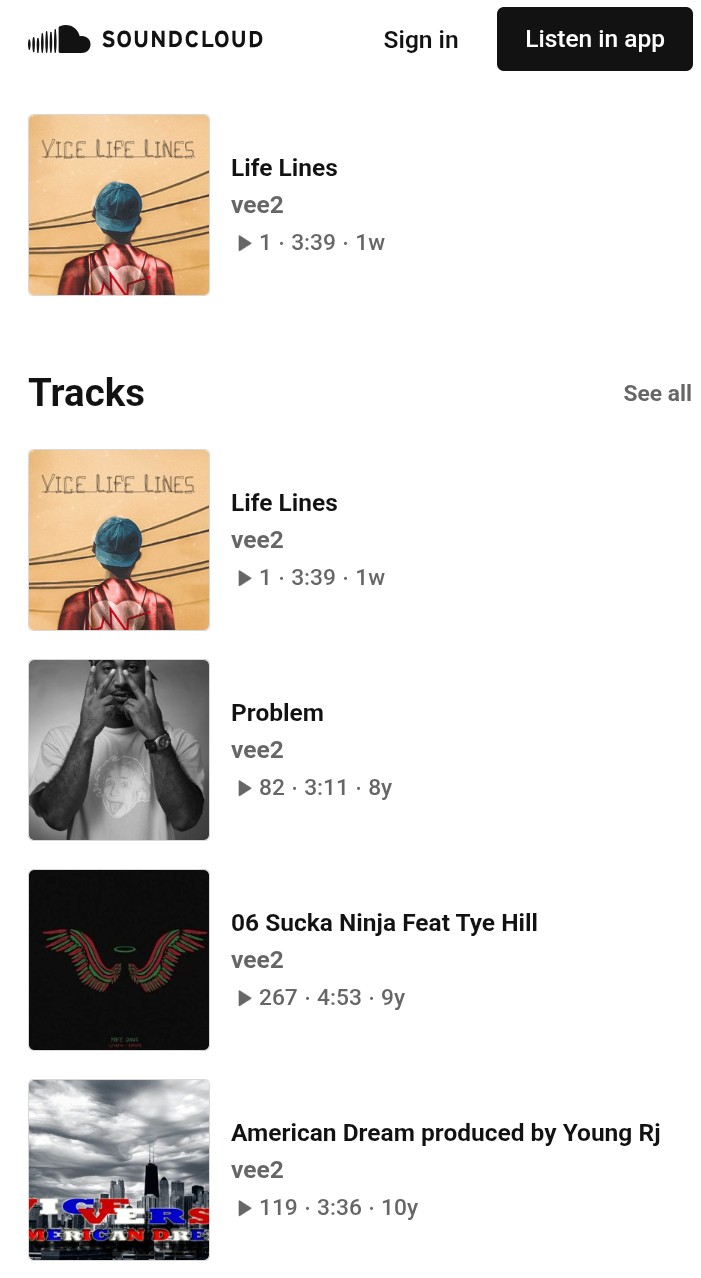
Task: Click the SOUNDCLOUD wordmark text
Action: click(x=182, y=40)
